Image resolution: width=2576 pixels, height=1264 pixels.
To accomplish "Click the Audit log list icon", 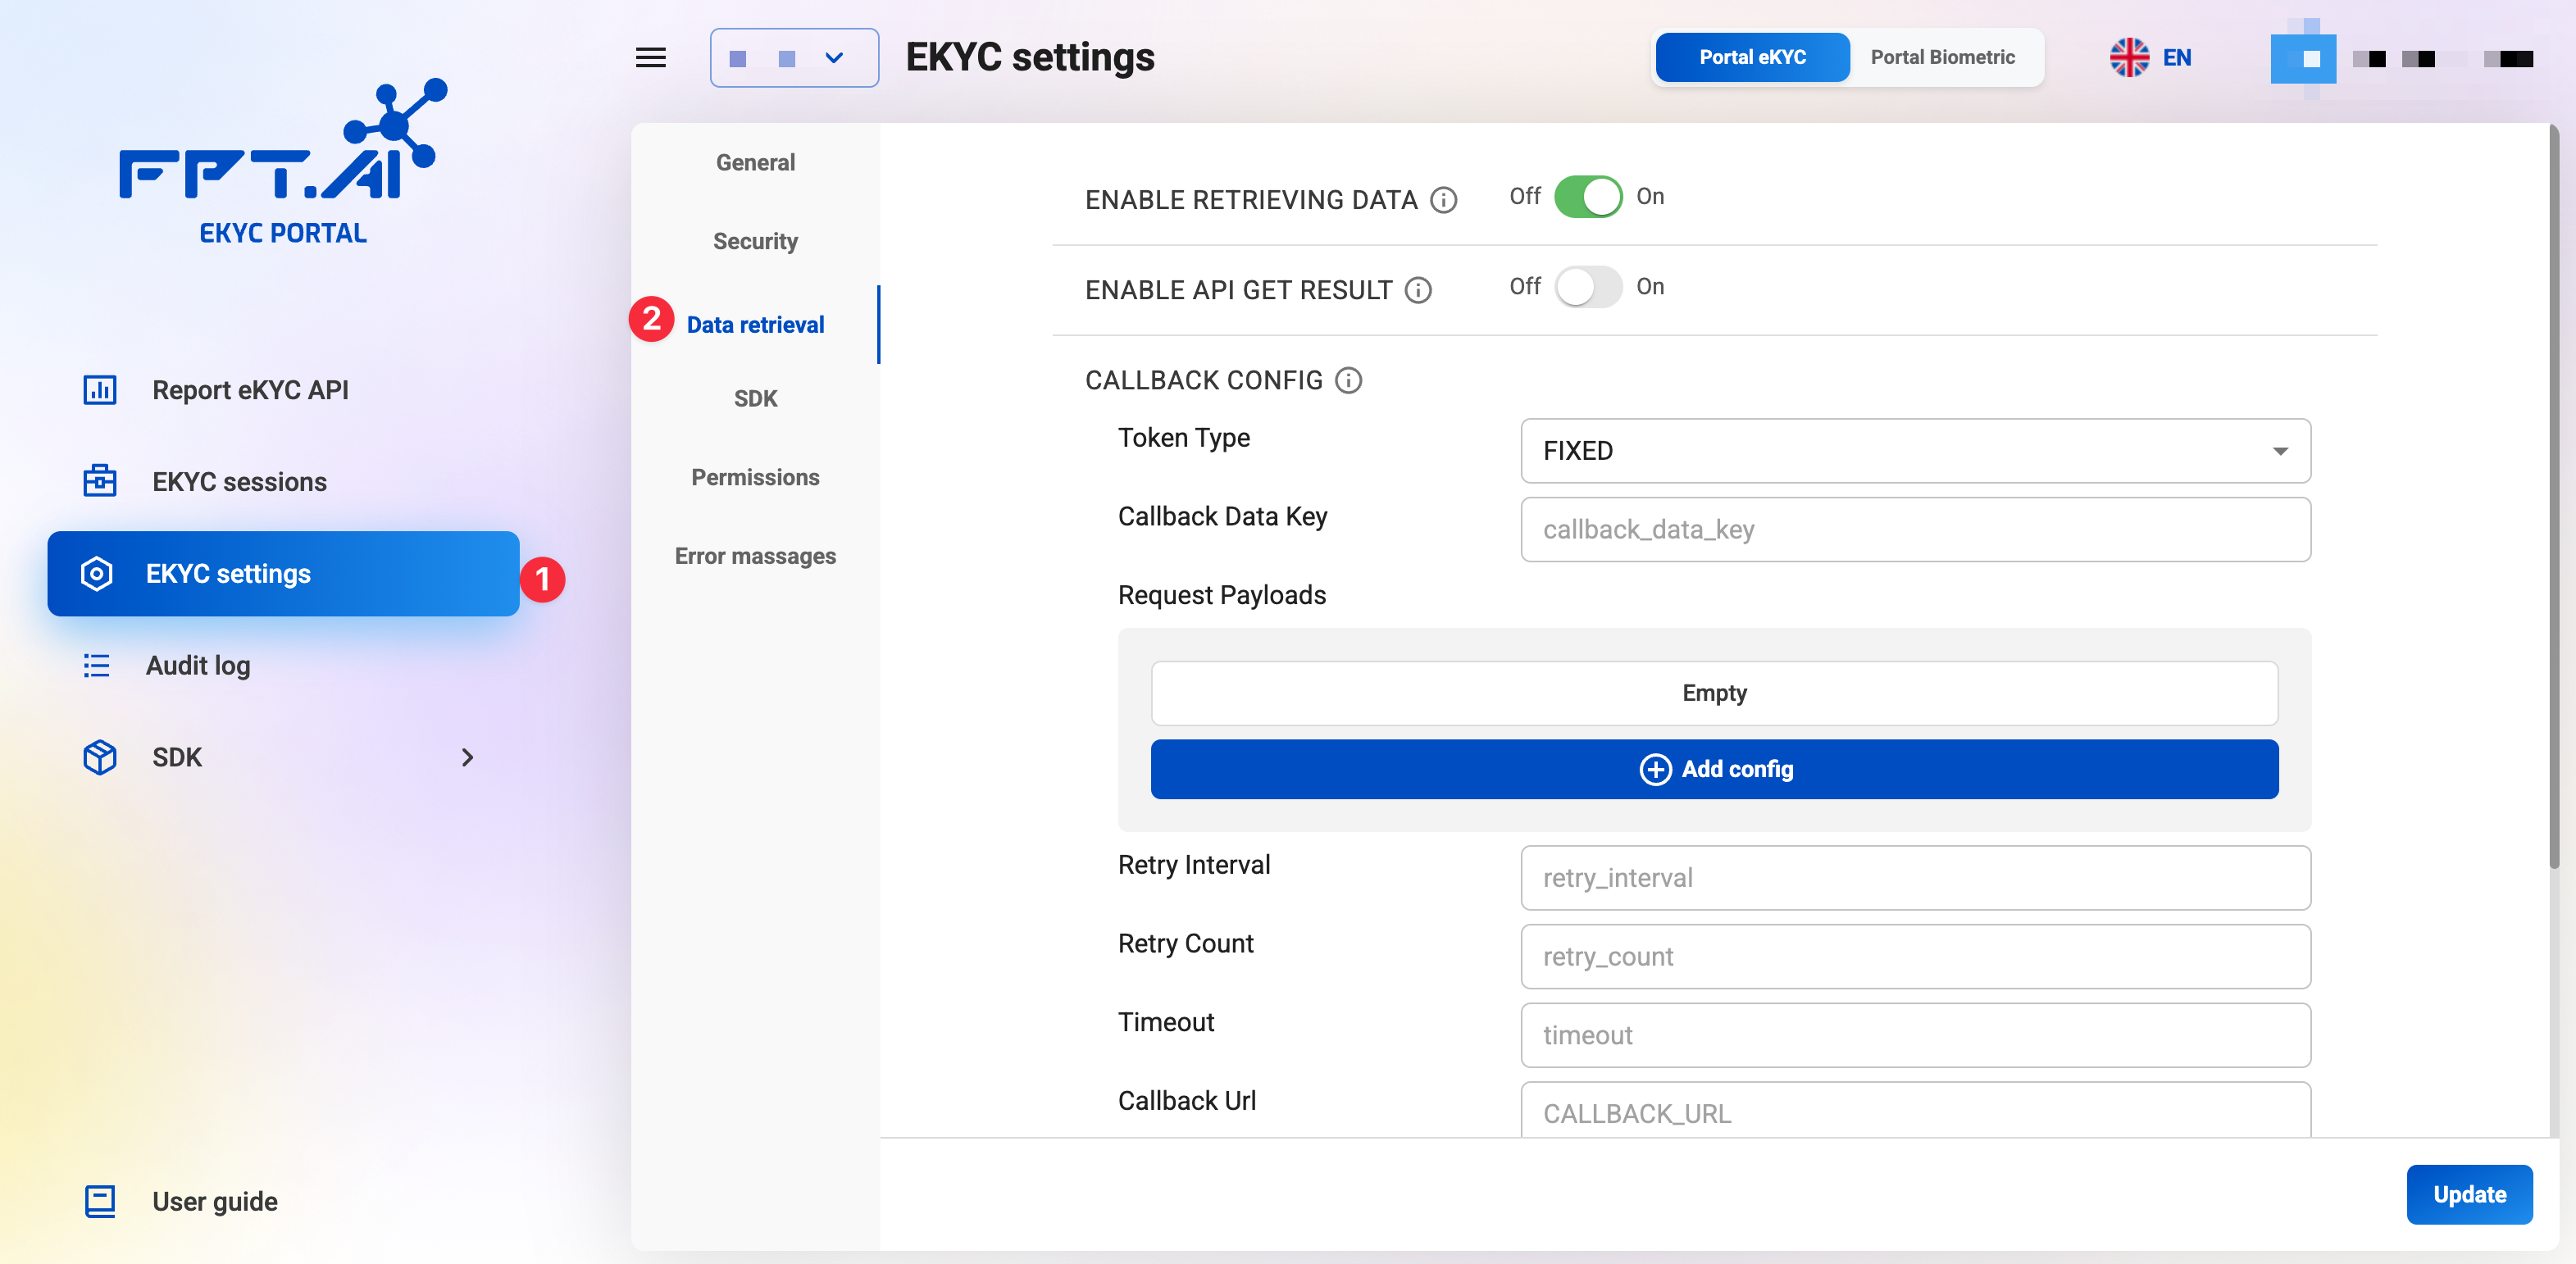I will pos(96,665).
